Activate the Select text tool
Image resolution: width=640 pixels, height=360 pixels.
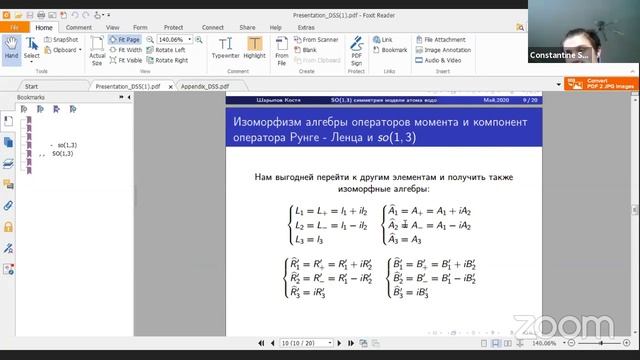(31, 49)
